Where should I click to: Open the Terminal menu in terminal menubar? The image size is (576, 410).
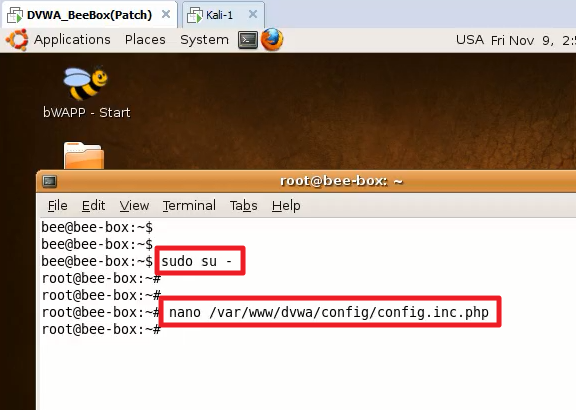coord(189,205)
